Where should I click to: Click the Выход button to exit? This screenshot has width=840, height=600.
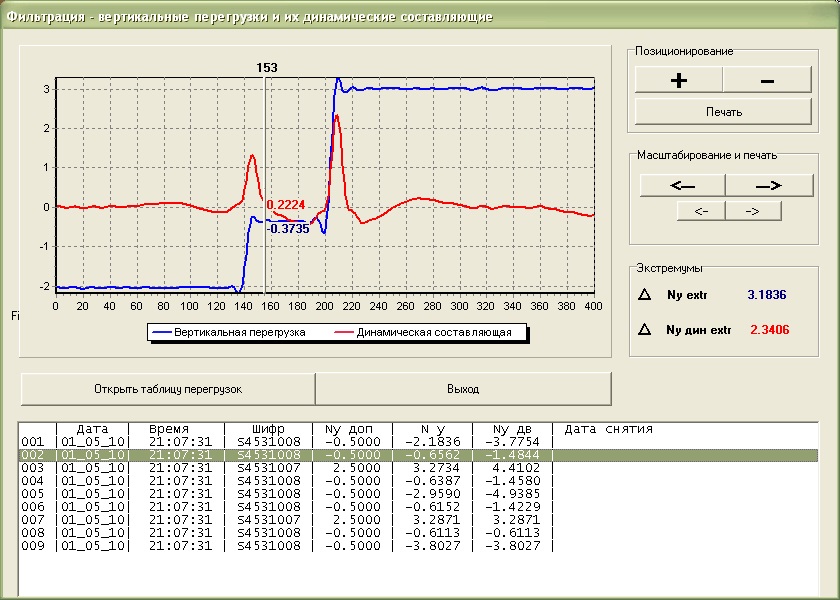(x=463, y=389)
